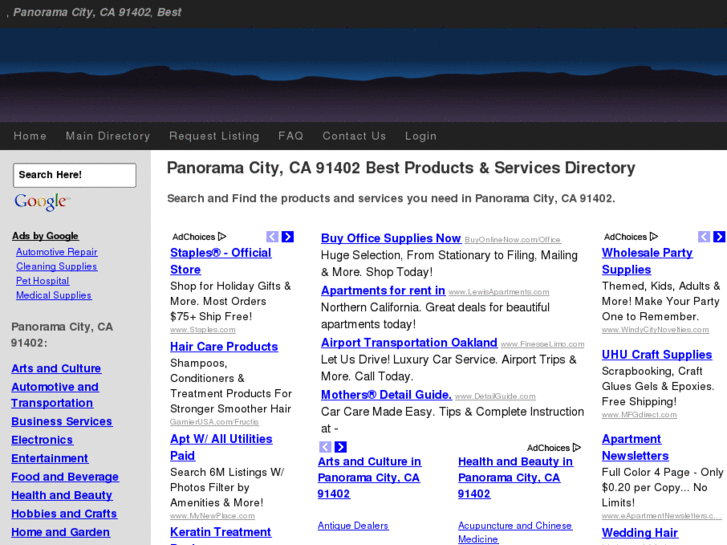Open the Medical Supplies ad link
The image size is (727, 545).
click(54, 295)
